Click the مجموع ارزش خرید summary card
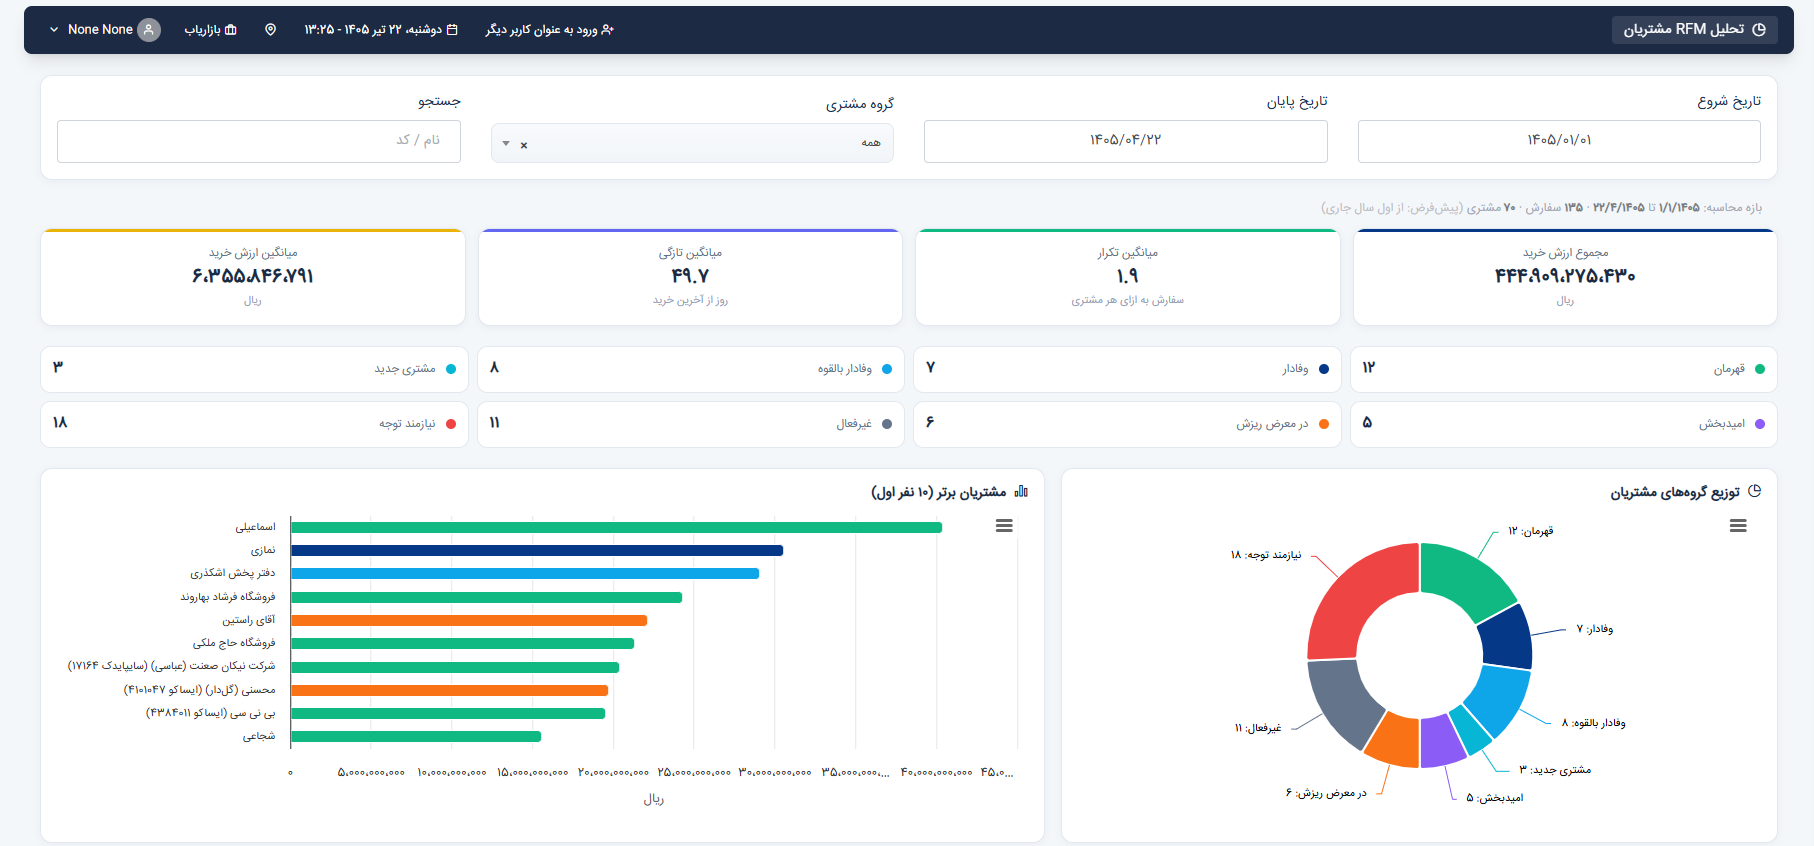Viewport: 1814px width, 846px height. [x=1565, y=277]
